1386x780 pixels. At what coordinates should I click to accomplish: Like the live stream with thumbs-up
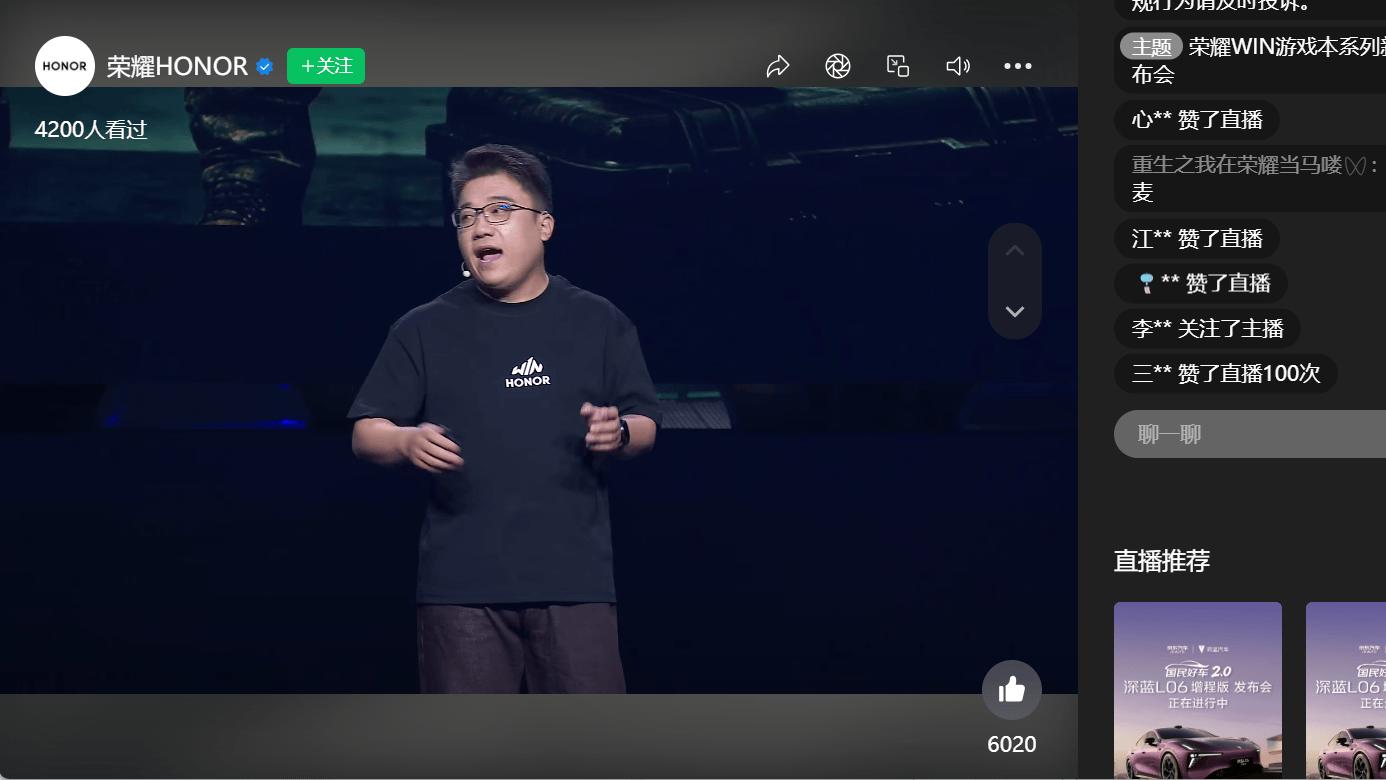[1012, 690]
